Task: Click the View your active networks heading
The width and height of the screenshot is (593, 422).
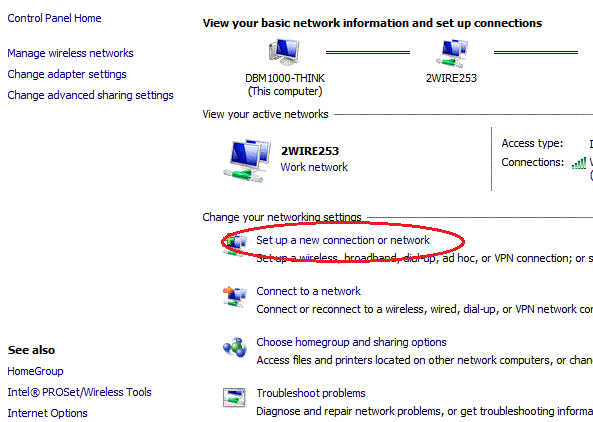Action: coord(265,114)
